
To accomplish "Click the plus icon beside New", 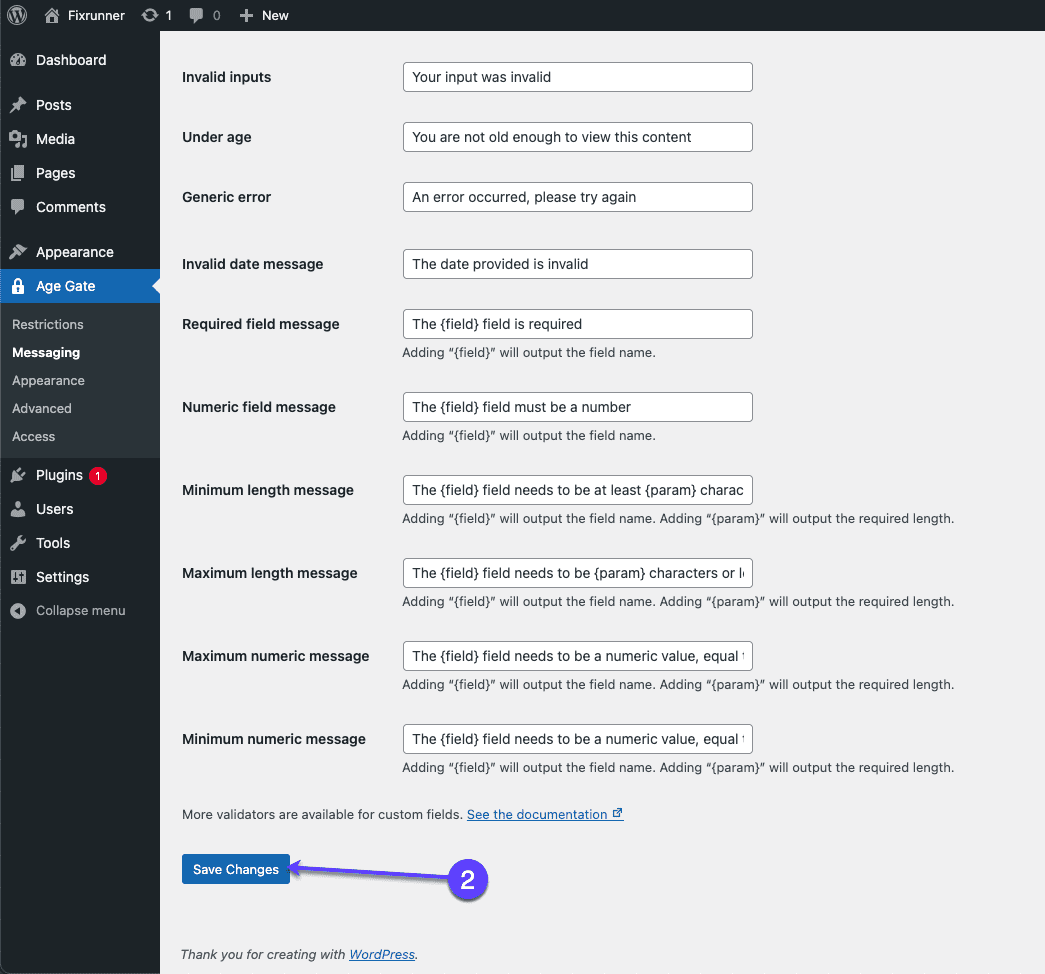I will tap(246, 15).
